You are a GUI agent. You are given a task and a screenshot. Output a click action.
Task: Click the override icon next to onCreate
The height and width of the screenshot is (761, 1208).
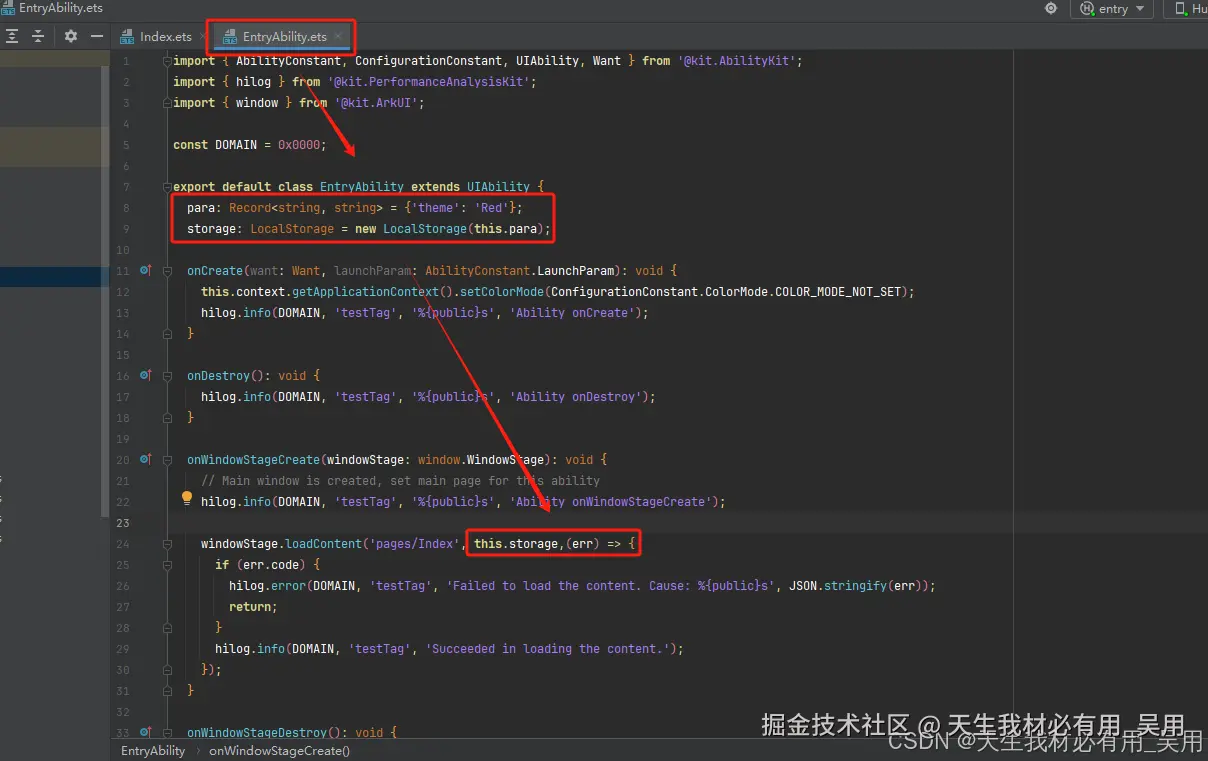[x=145, y=270]
